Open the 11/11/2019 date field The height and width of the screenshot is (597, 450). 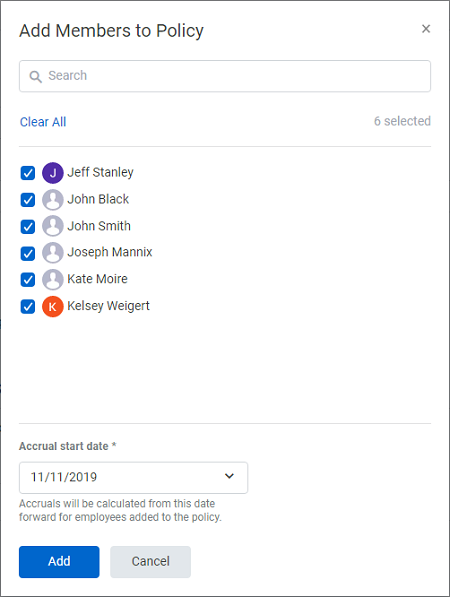tap(133, 478)
